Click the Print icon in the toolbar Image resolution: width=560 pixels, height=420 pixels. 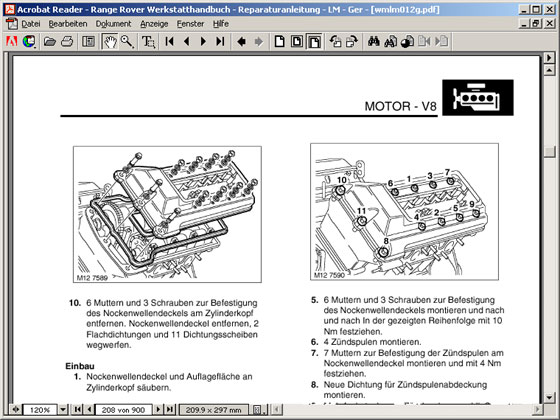pos(67,42)
